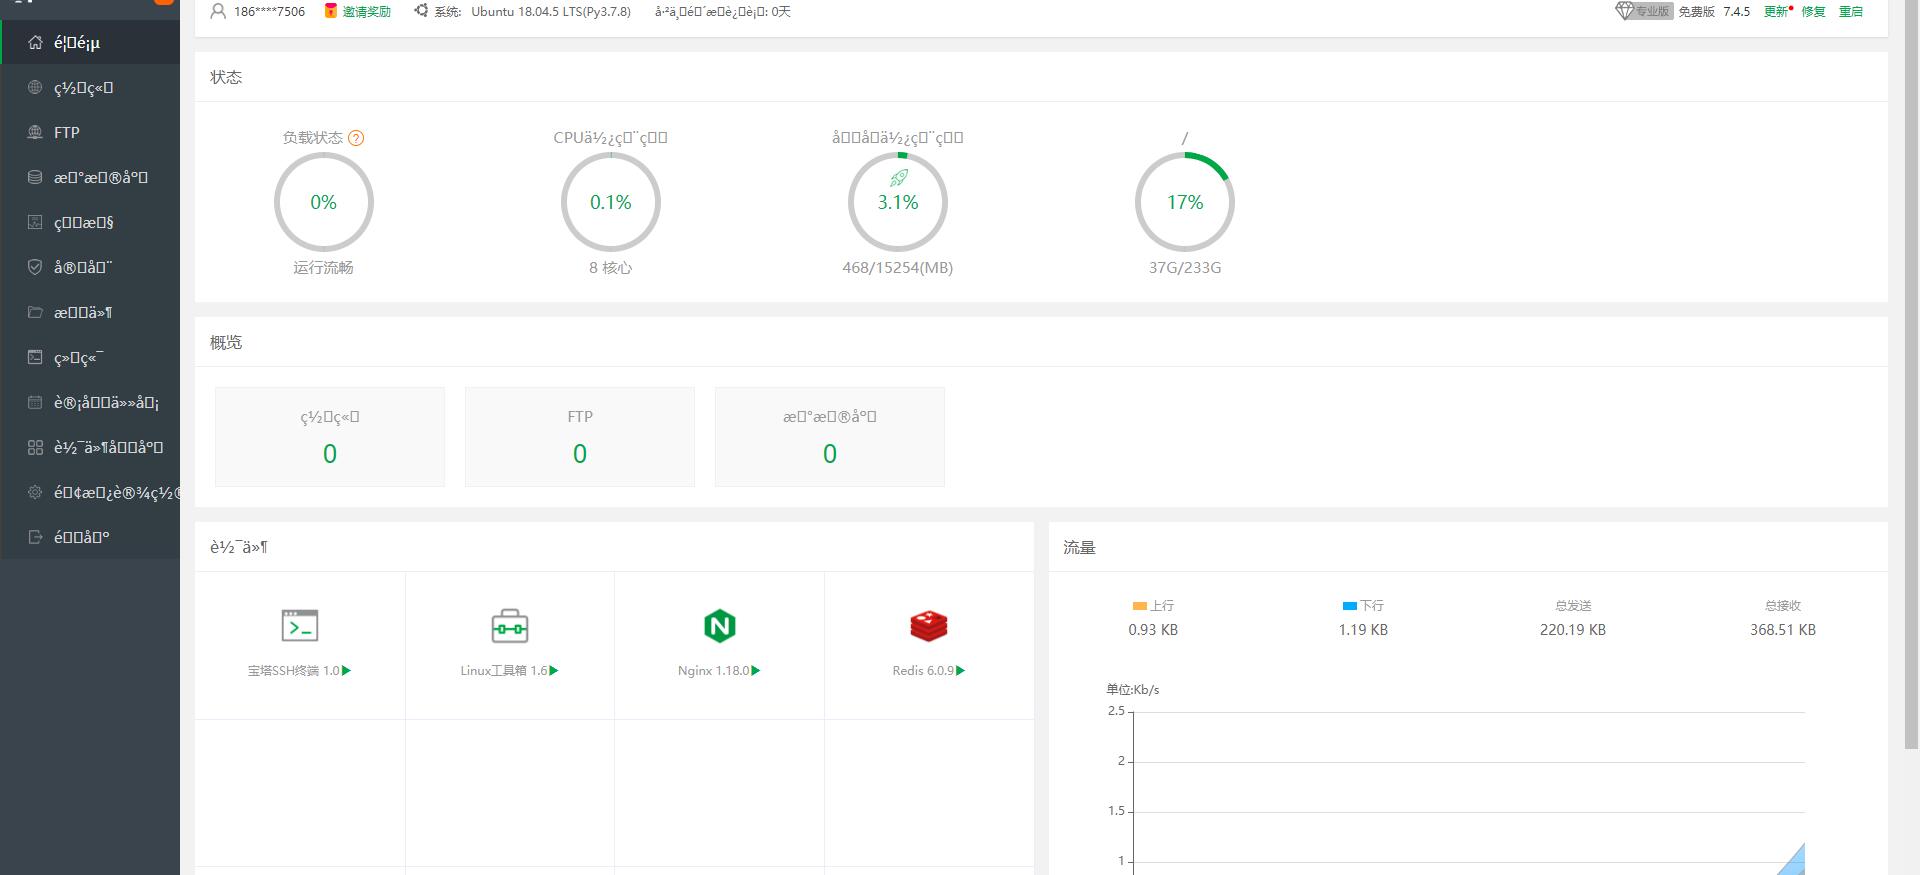
Task: Open the FTP sidebar menu item
Action: click(x=90, y=132)
